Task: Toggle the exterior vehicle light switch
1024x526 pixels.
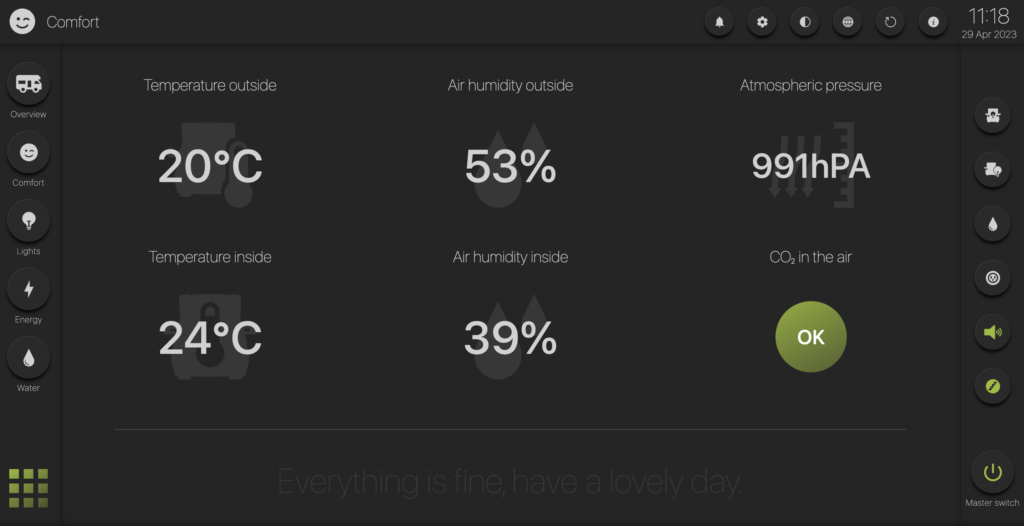Action: pyautogui.click(x=993, y=170)
